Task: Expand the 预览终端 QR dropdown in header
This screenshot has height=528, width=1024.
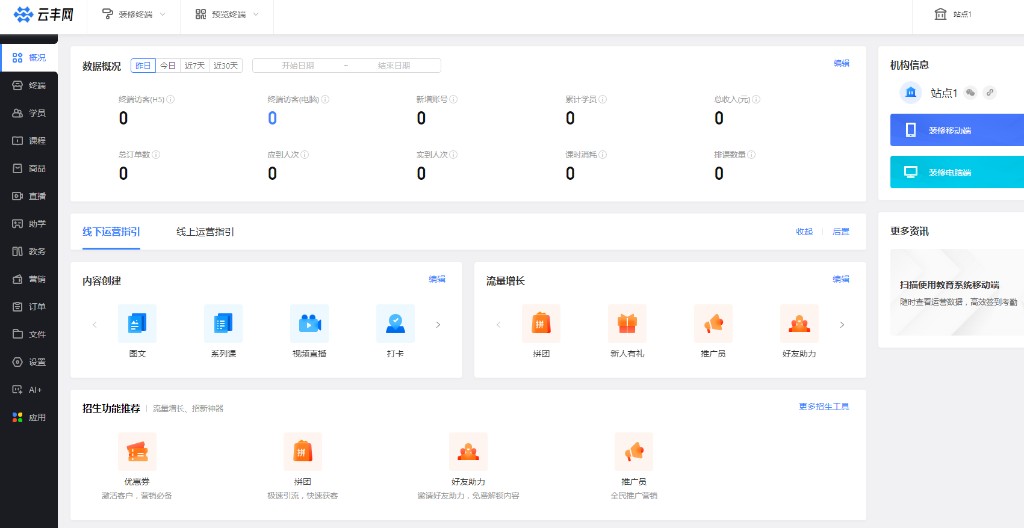Action: 227,14
